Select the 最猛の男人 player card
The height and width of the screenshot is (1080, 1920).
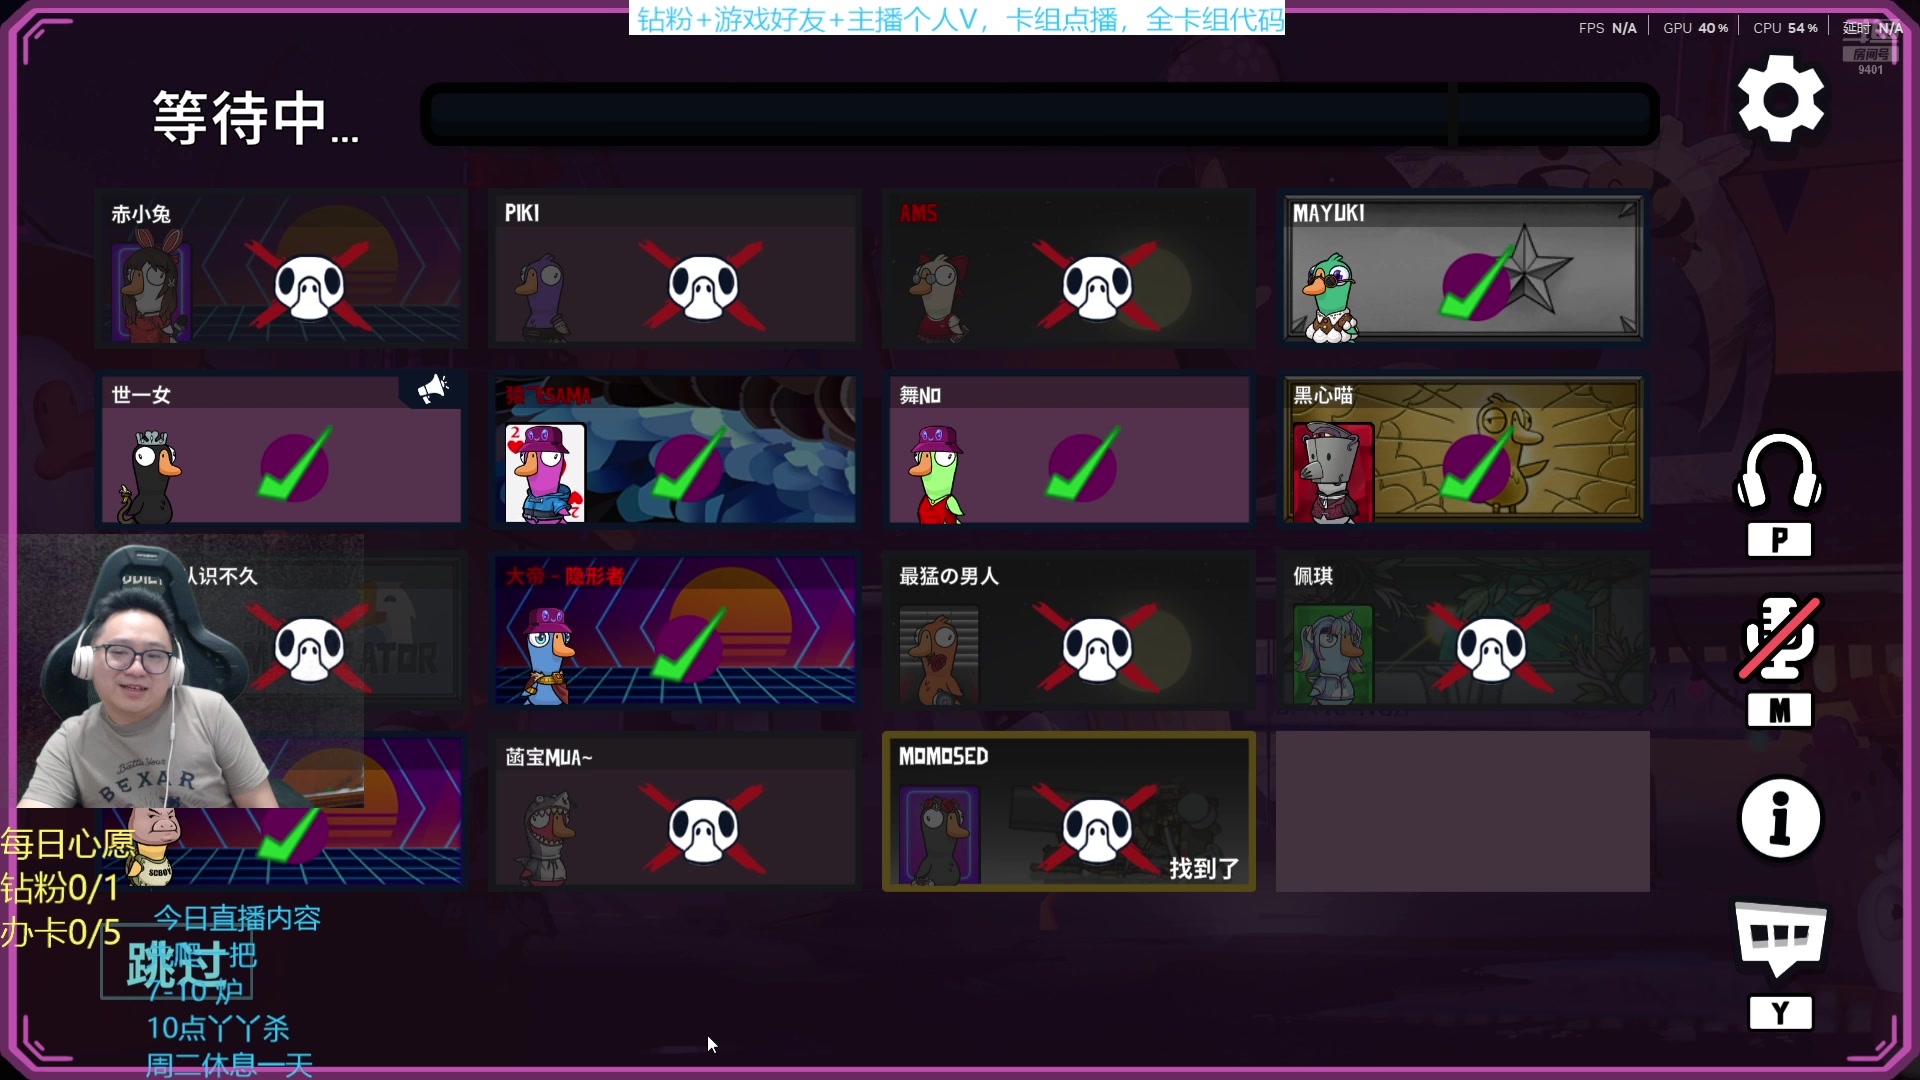(1069, 630)
